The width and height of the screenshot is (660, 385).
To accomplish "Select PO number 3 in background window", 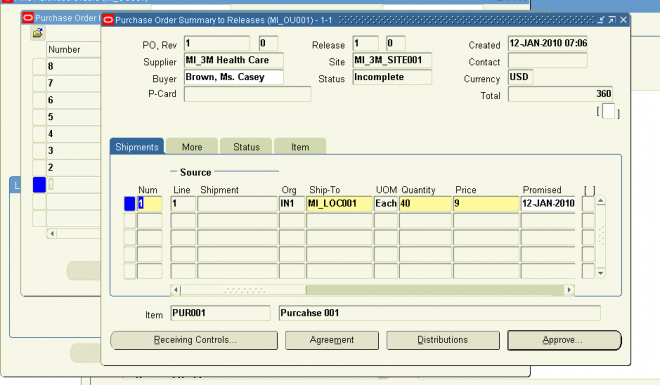I will coord(73,151).
